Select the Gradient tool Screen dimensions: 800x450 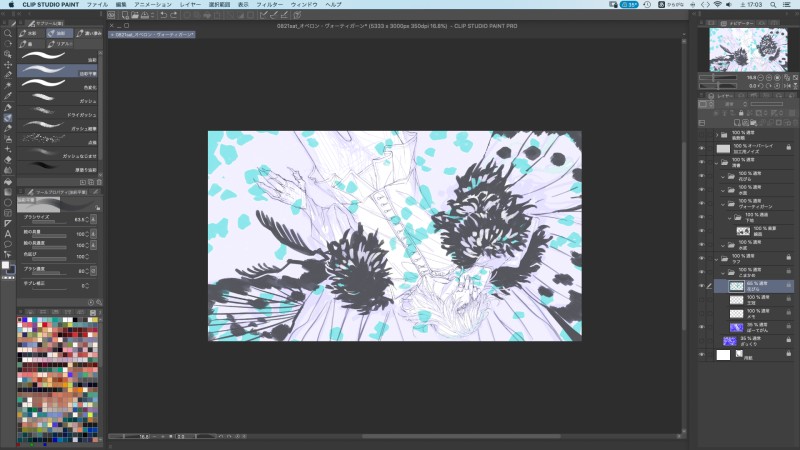pos(8,192)
